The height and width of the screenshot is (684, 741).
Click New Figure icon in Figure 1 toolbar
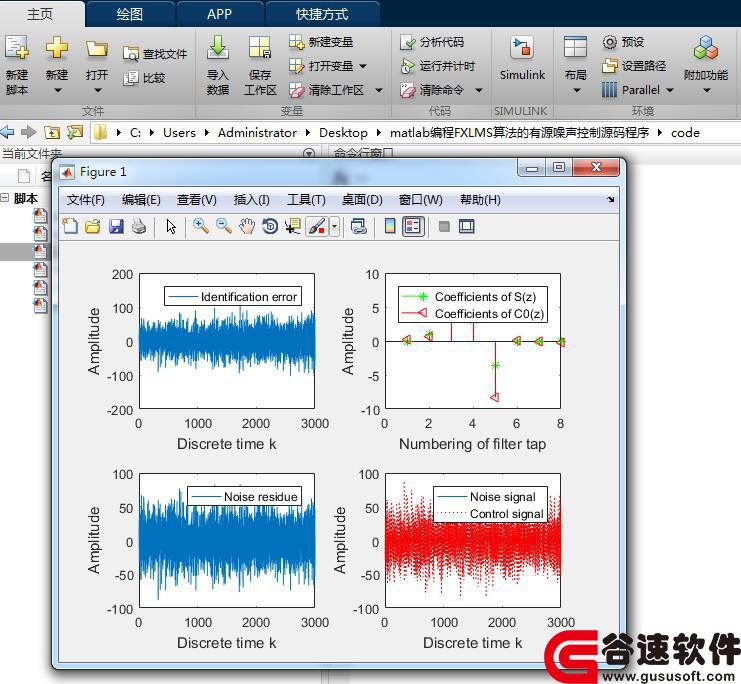[70, 226]
